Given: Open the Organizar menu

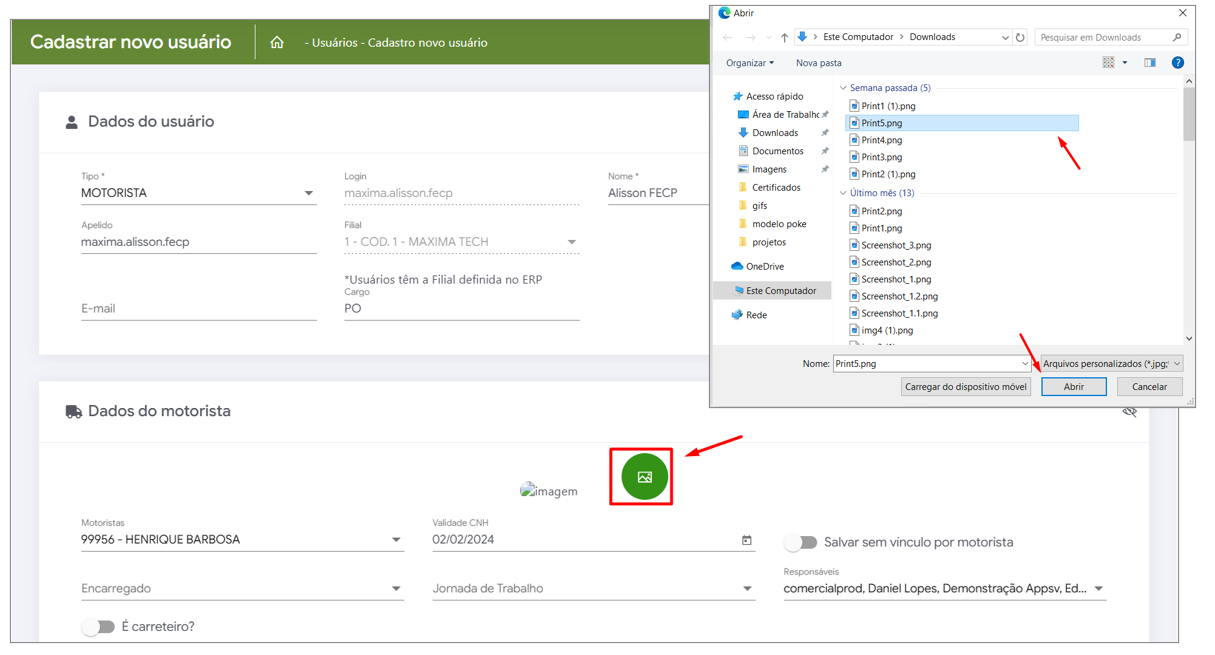Looking at the screenshot, I should 749,63.
